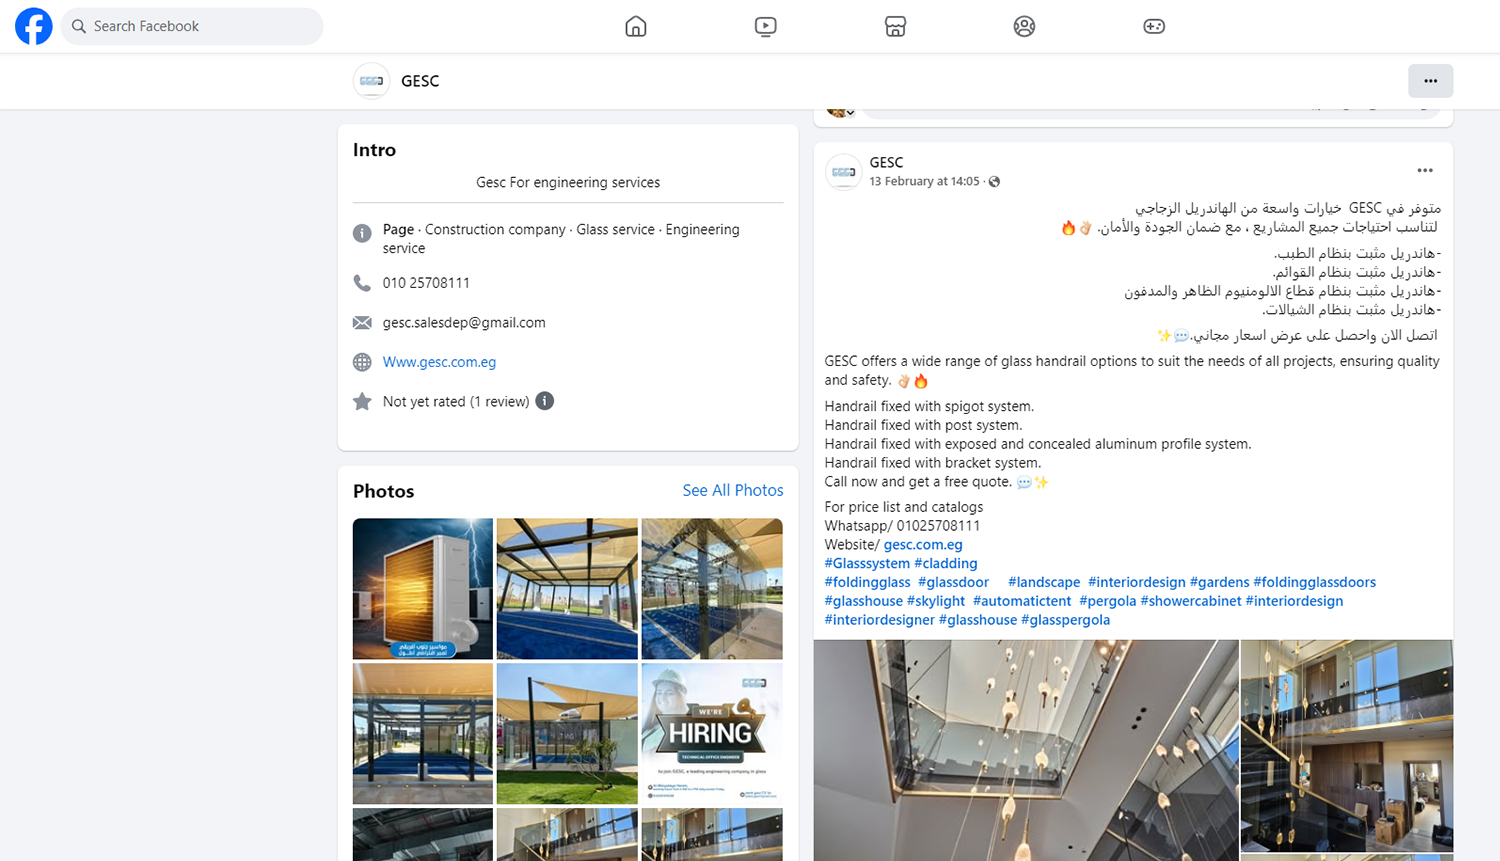Image resolution: width=1500 pixels, height=861 pixels.
Task: Click the #Glasssystem hashtag
Action: pyautogui.click(x=867, y=563)
